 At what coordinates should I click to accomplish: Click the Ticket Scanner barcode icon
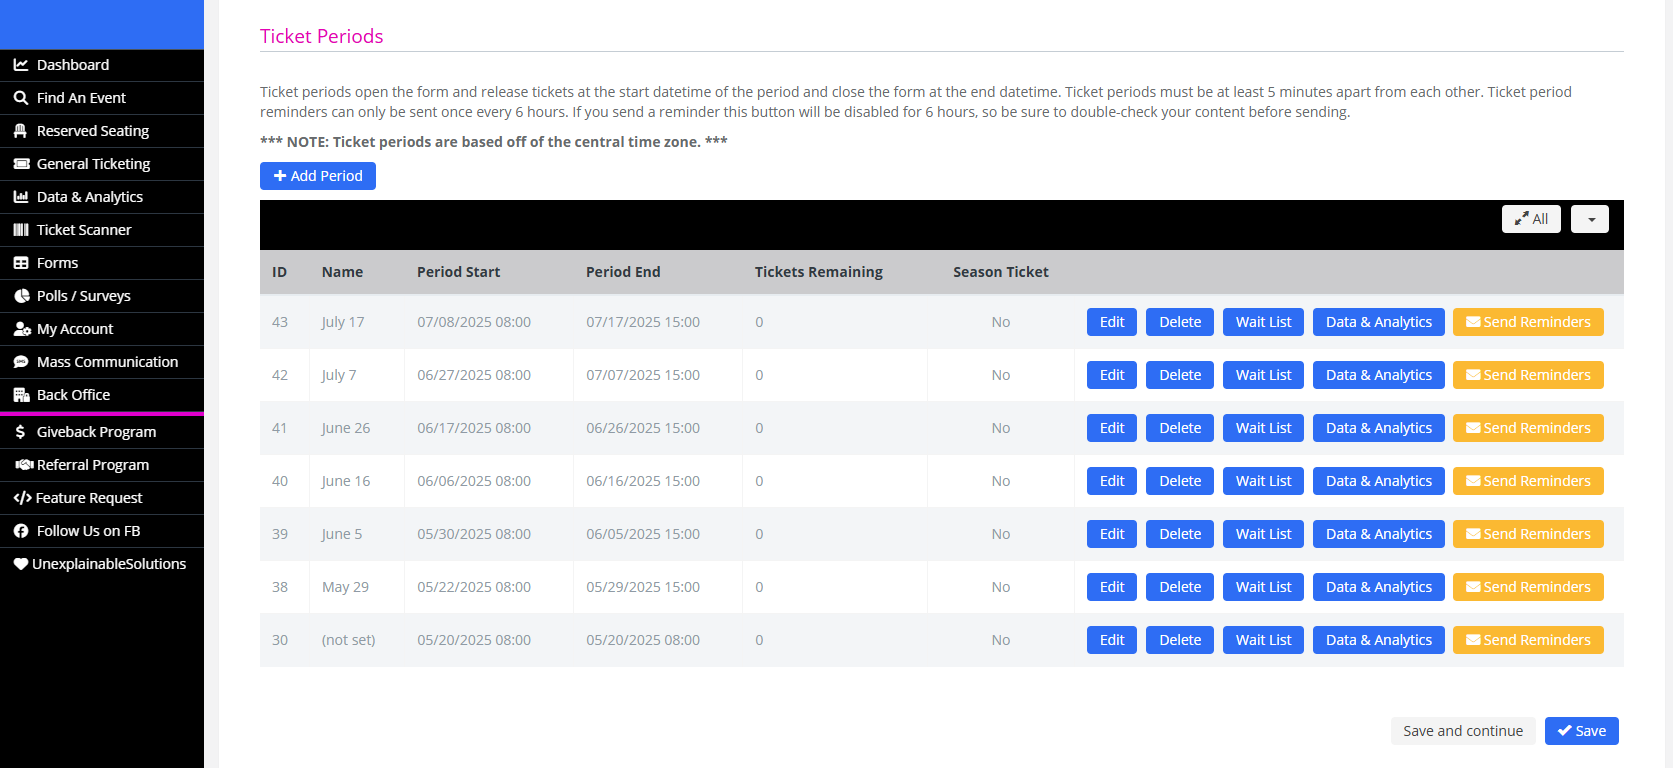tap(20, 230)
